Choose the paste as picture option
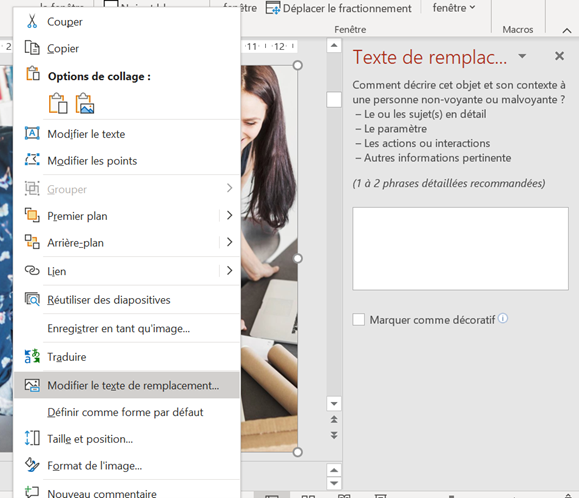Image resolution: width=579 pixels, height=498 pixels. pos(85,103)
